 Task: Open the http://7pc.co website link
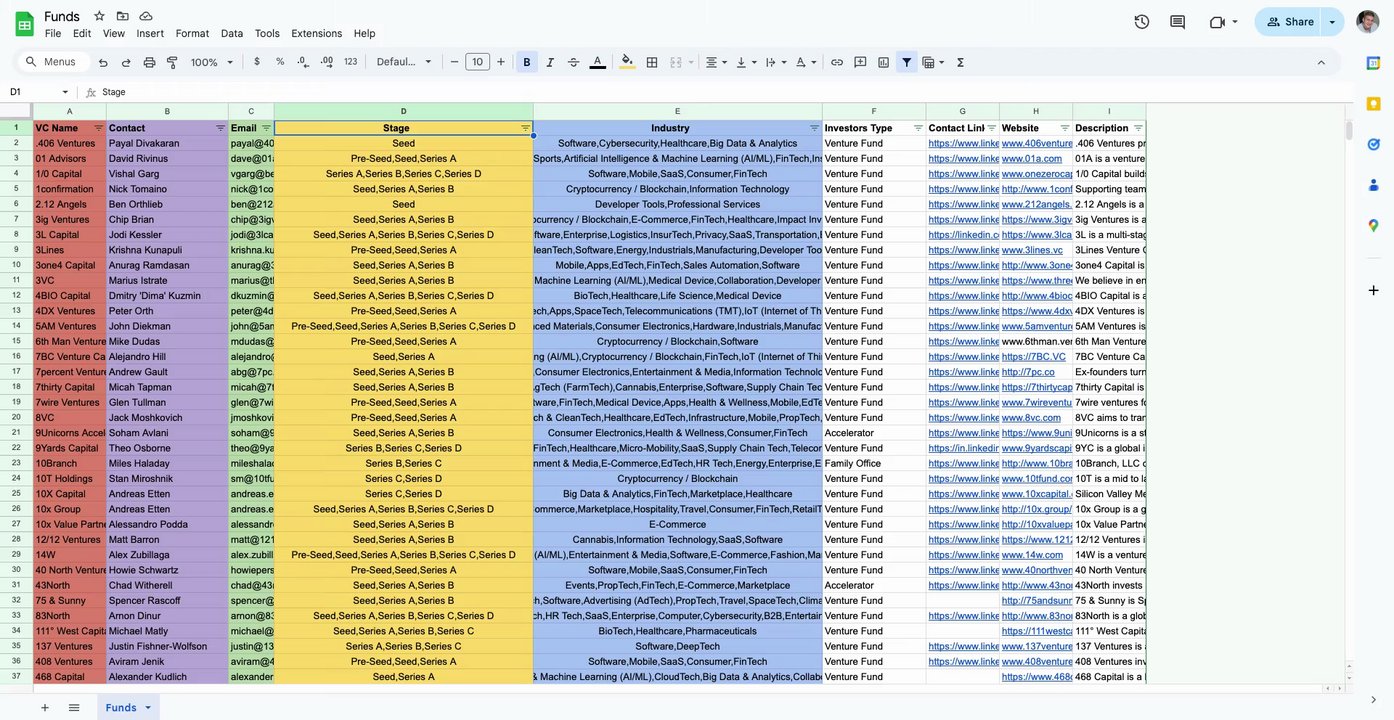pos(1028,372)
